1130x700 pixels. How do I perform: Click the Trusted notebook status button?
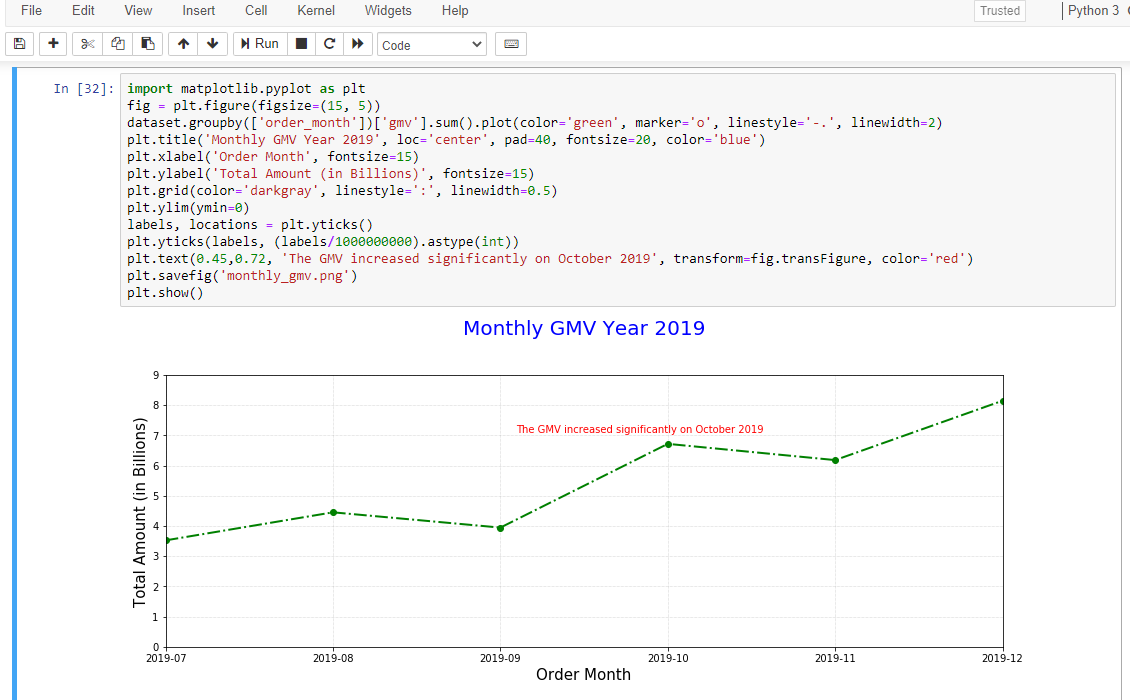tap(999, 11)
